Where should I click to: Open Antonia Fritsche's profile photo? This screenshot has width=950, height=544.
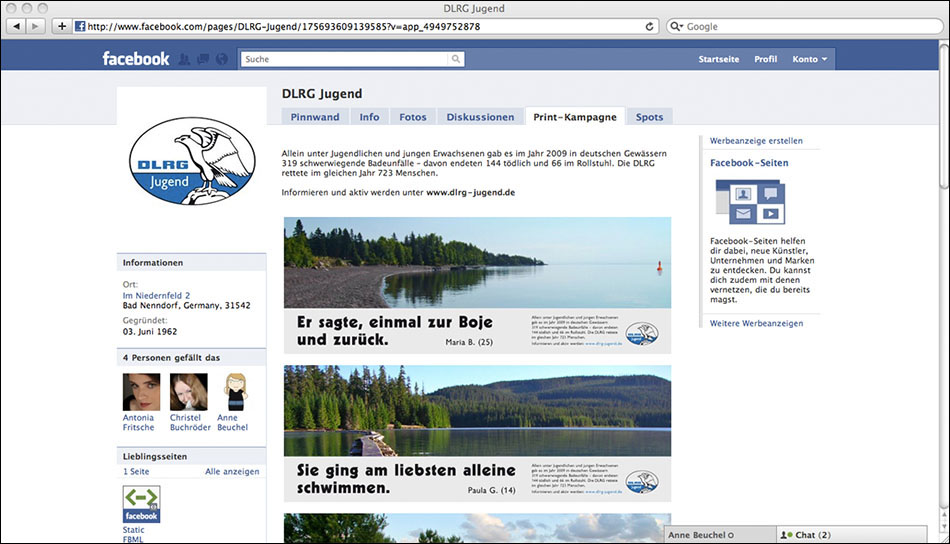point(141,392)
